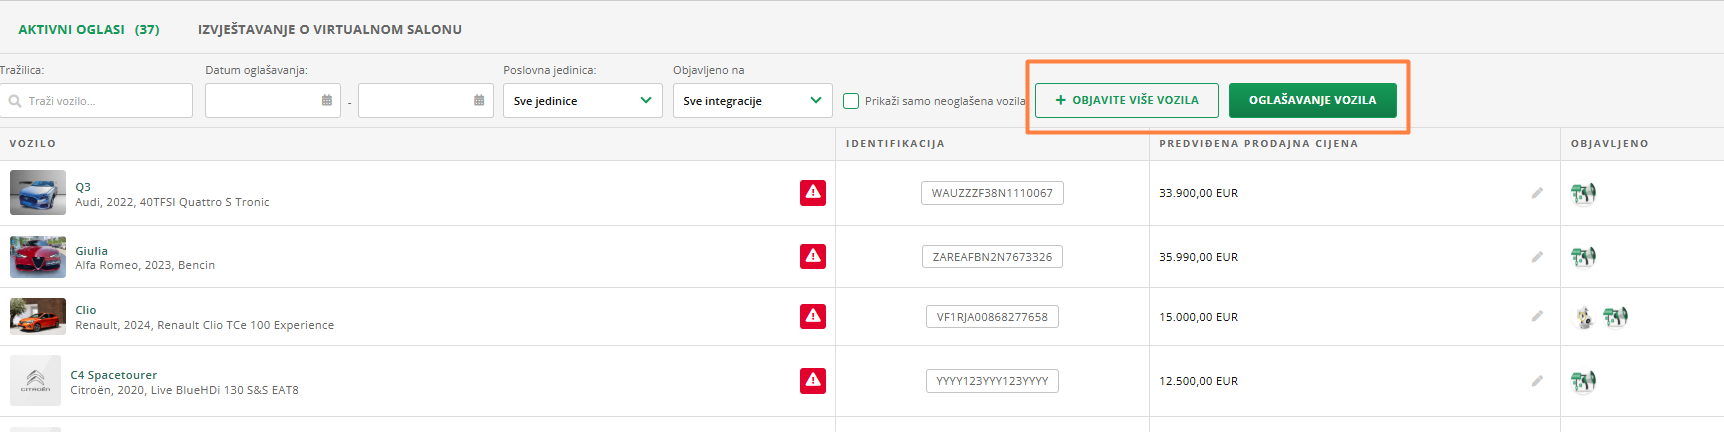Click the warning icon for C4 Spacetourer

point(812,380)
